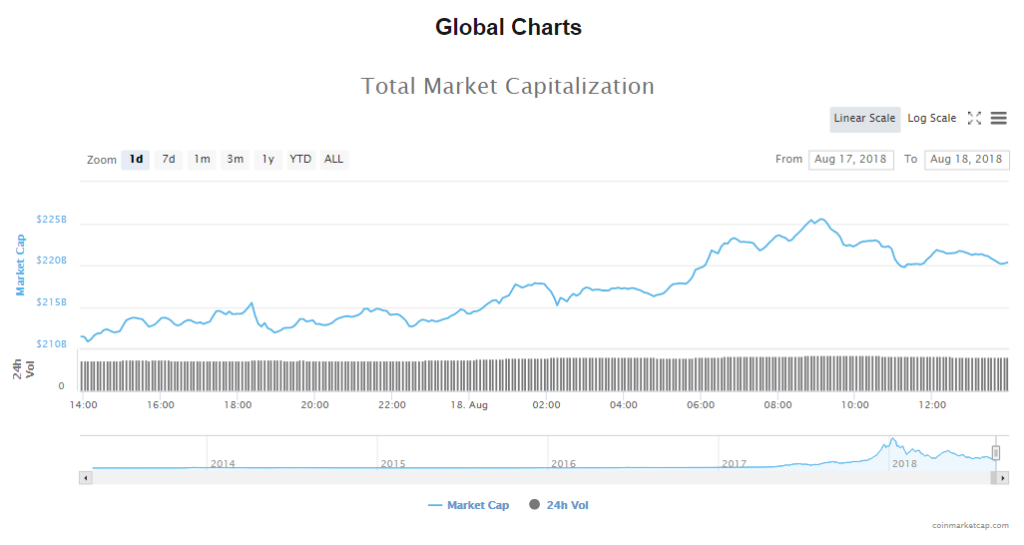Zoom the chart to 1y
The height and width of the screenshot is (545, 1024).
(x=268, y=159)
